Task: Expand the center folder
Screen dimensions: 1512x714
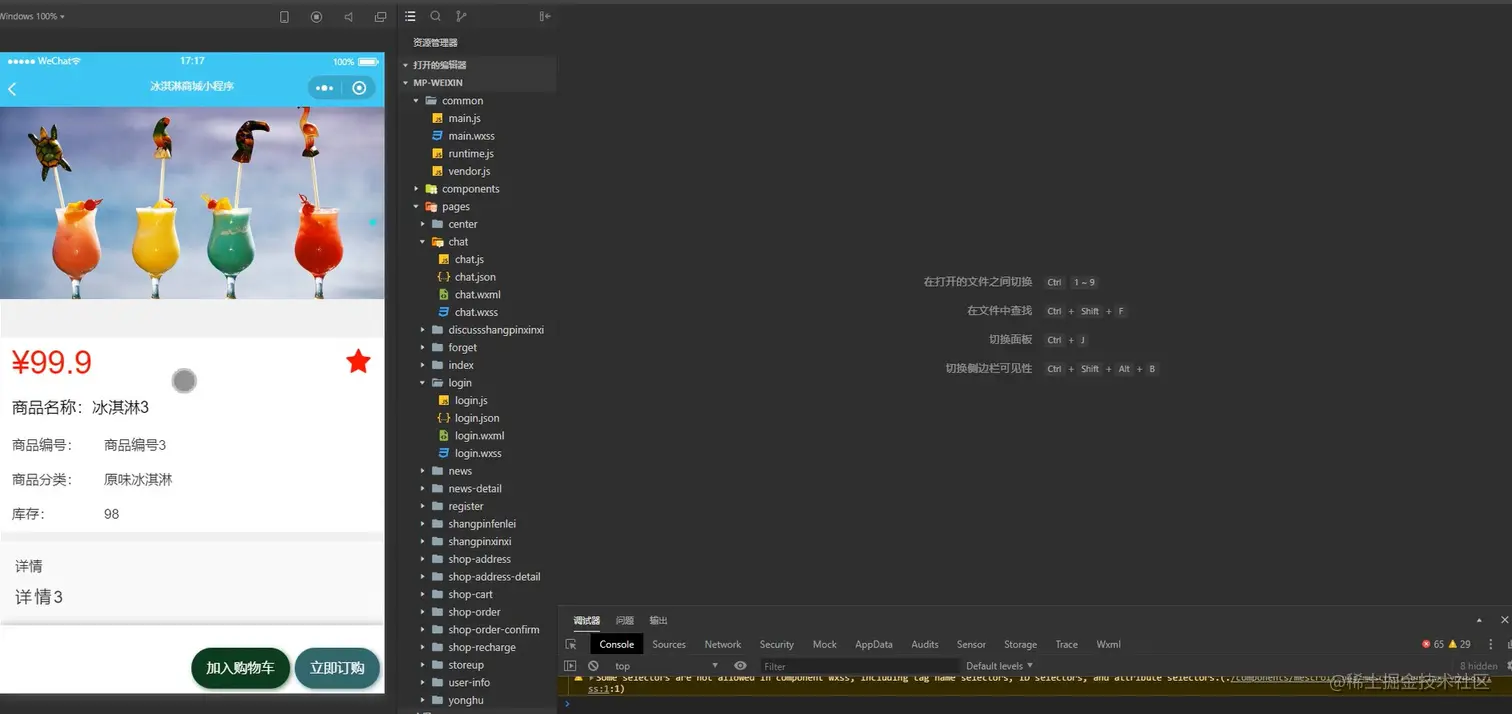Action: [x=423, y=224]
